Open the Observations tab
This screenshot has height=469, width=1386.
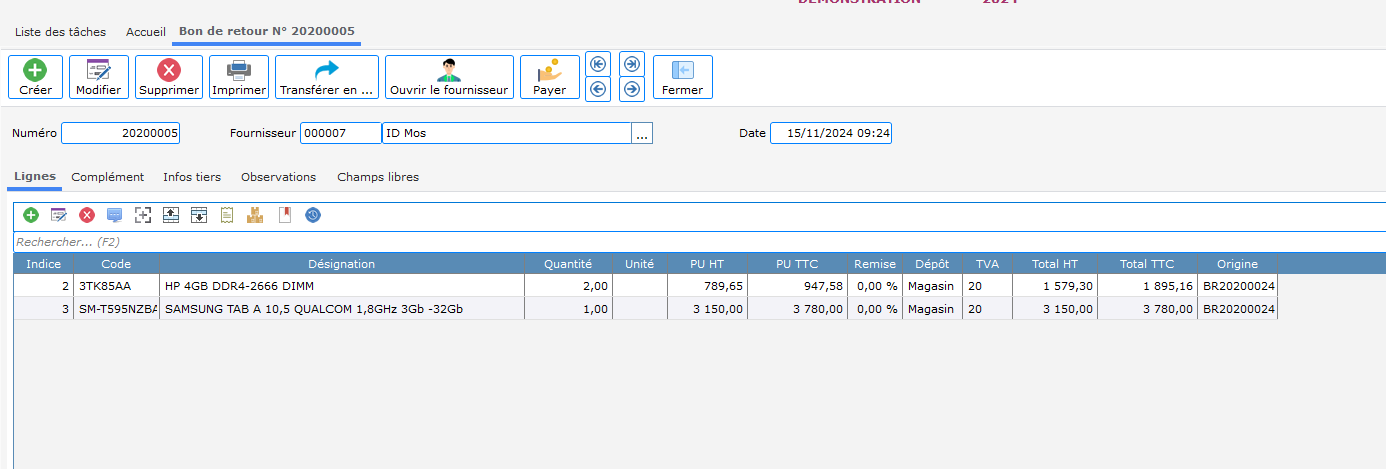[x=278, y=177]
